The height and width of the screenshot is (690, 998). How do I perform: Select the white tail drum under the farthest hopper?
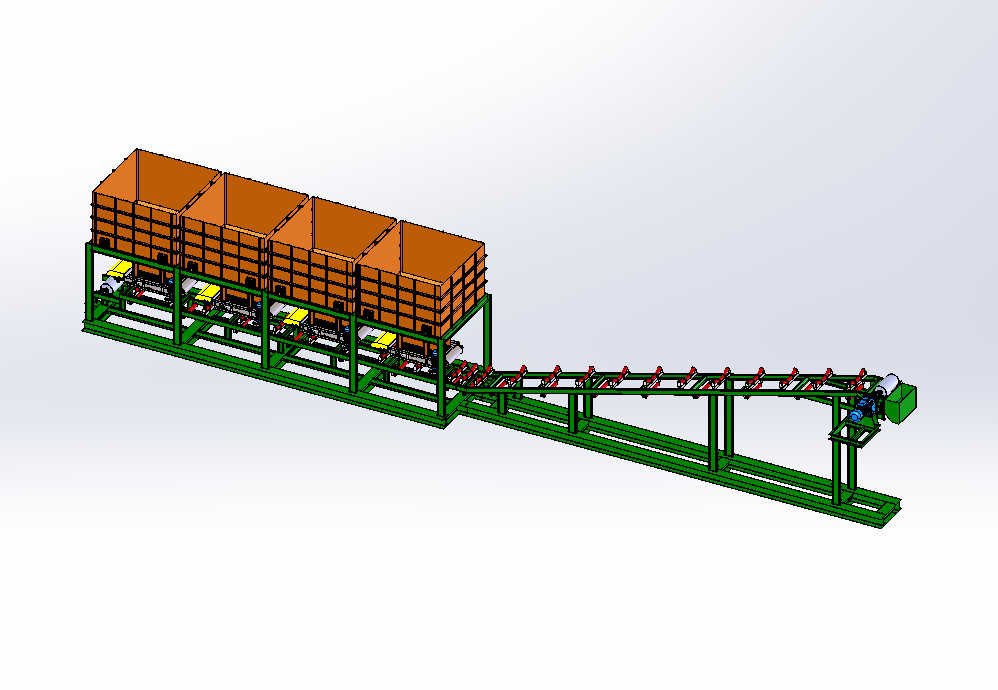pos(115,284)
